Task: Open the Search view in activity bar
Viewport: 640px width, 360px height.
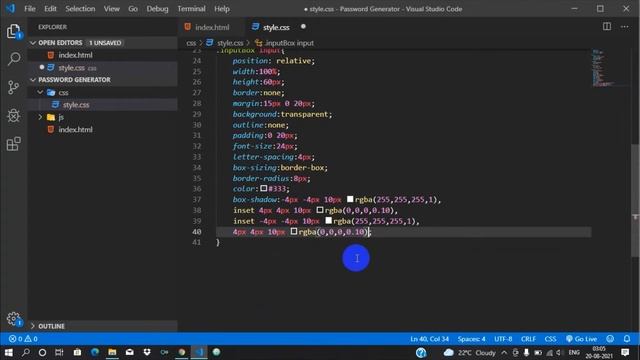Action: coord(13,59)
